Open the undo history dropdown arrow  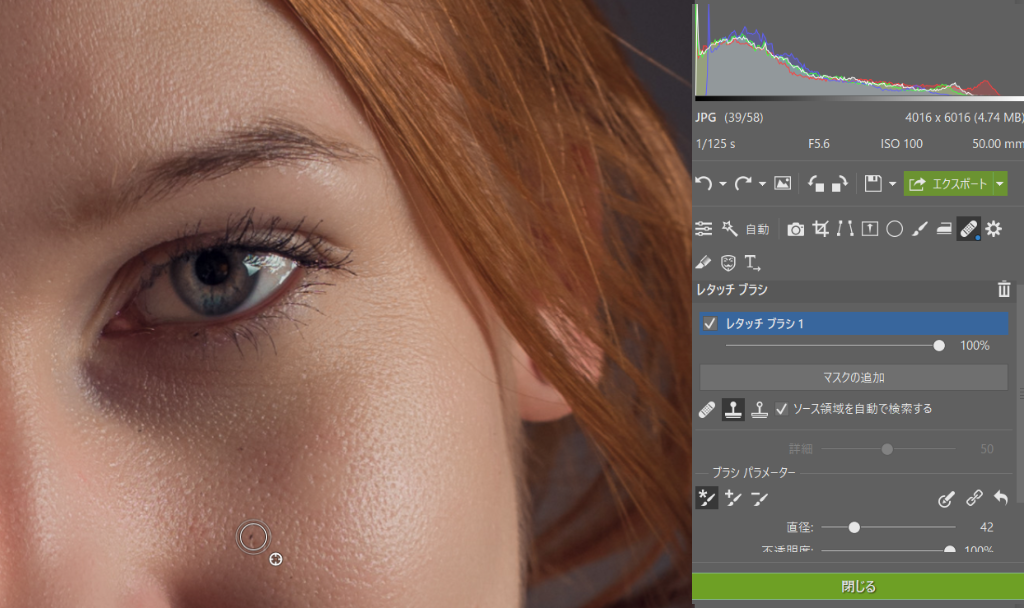pyautogui.click(x=723, y=184)
